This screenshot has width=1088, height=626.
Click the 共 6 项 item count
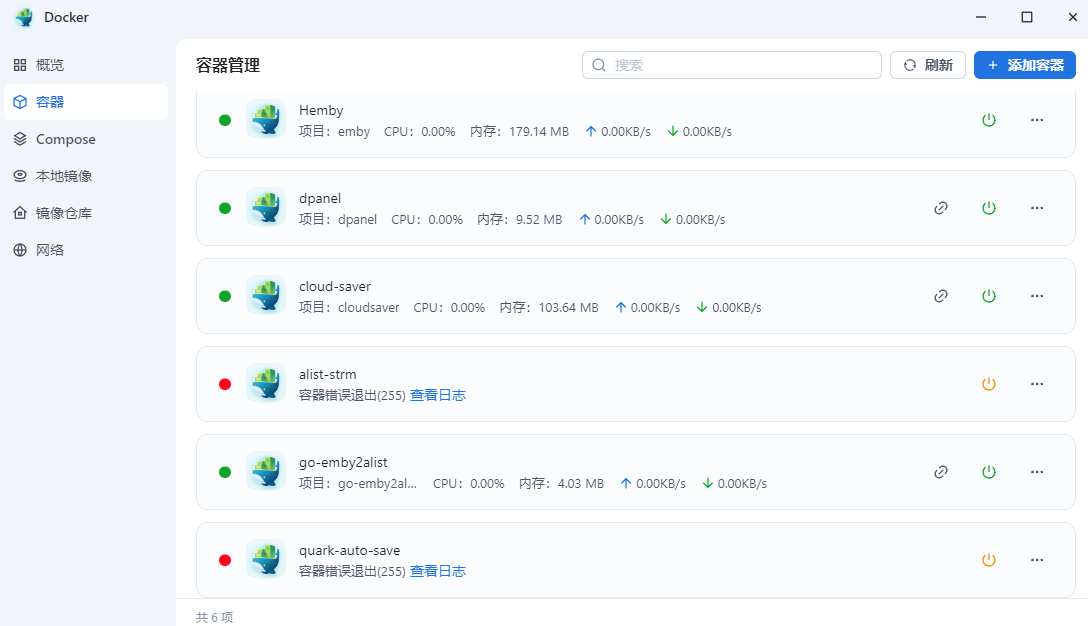[x=214, y=617]
